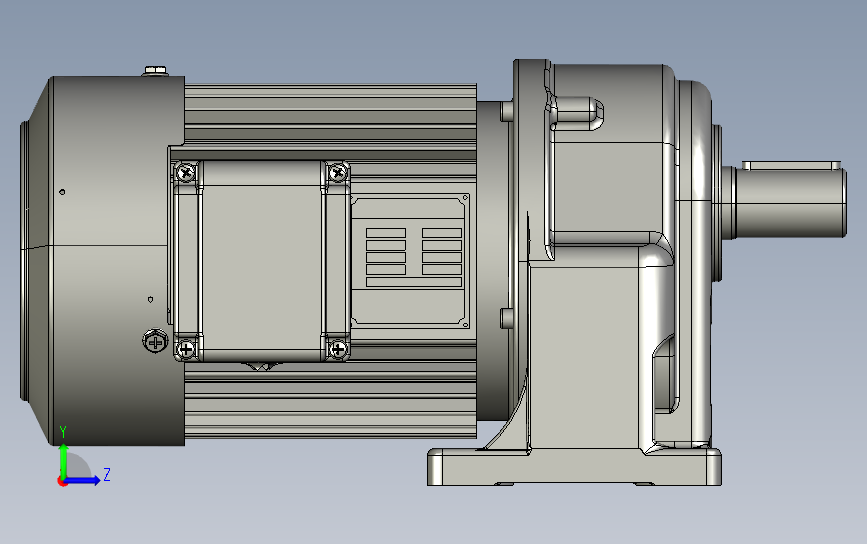Pick the bottom-right terminal box screw
The image size is (867, 544).
pos(338,349)
